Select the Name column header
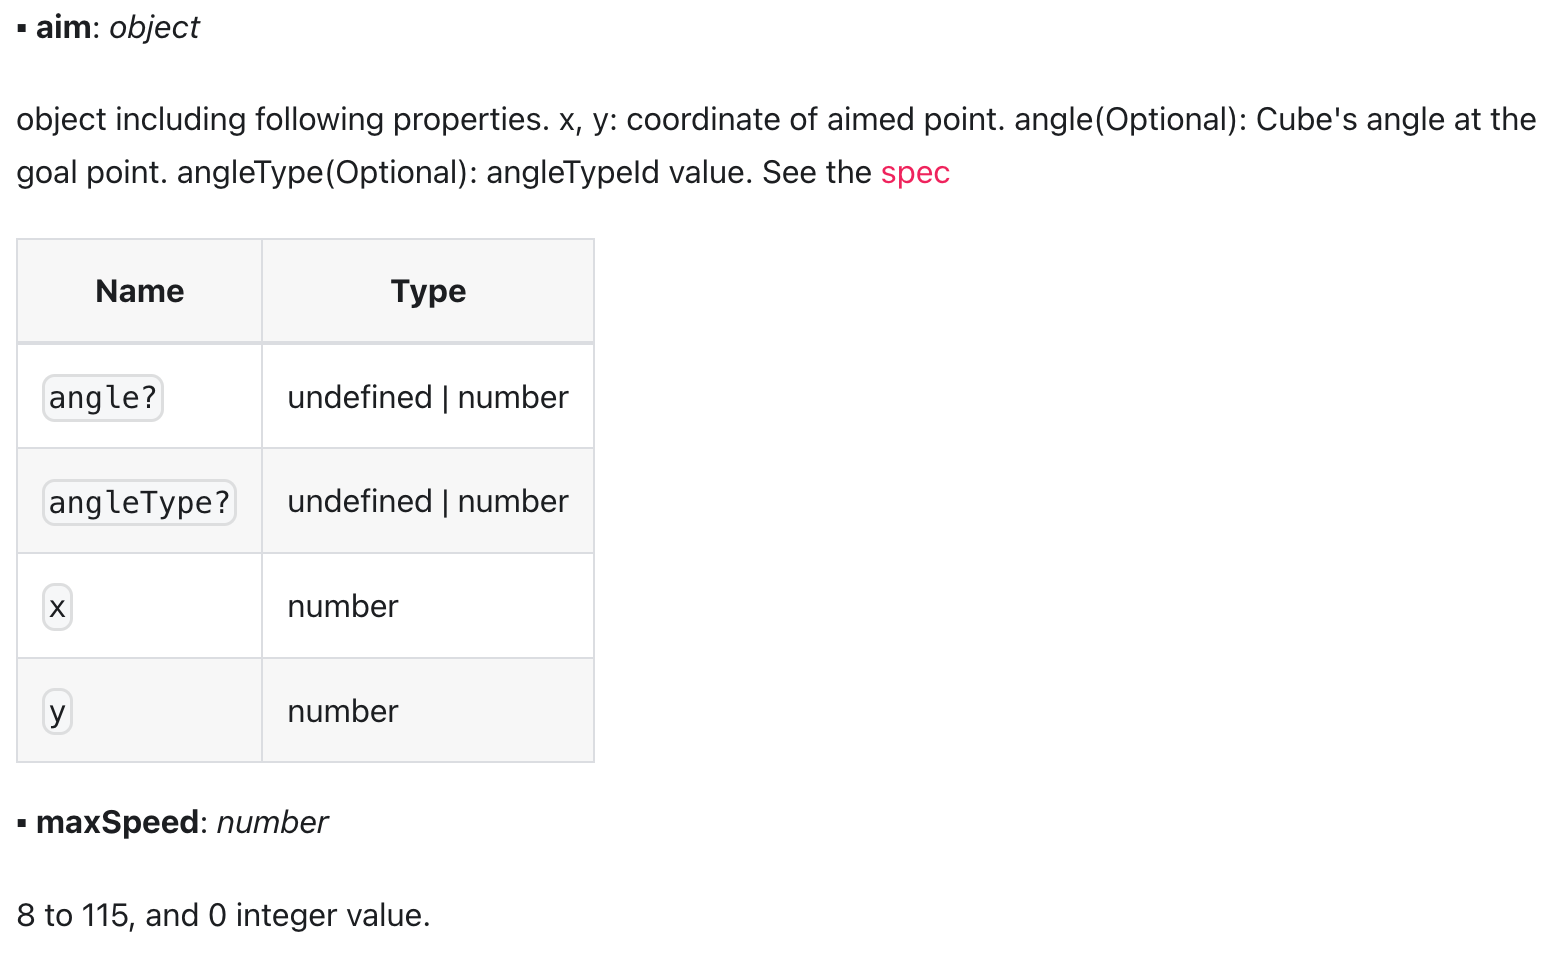 tap(140, 291)
